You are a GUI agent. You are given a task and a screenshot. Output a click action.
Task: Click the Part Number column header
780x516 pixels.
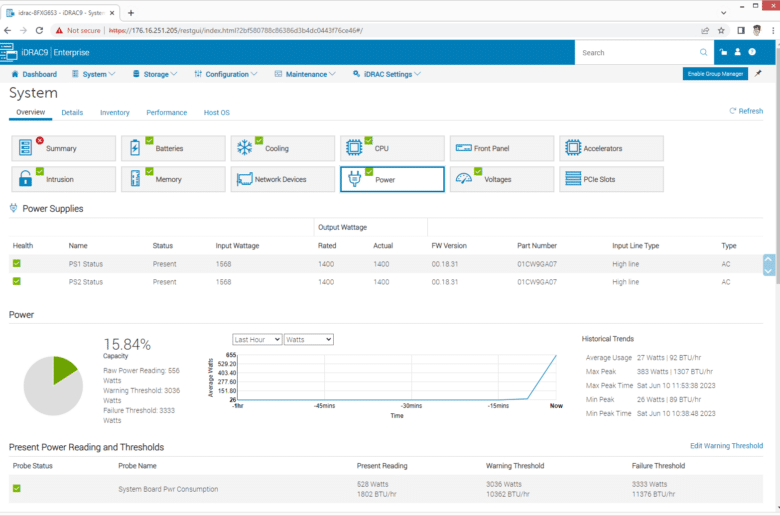pos(537,246)
